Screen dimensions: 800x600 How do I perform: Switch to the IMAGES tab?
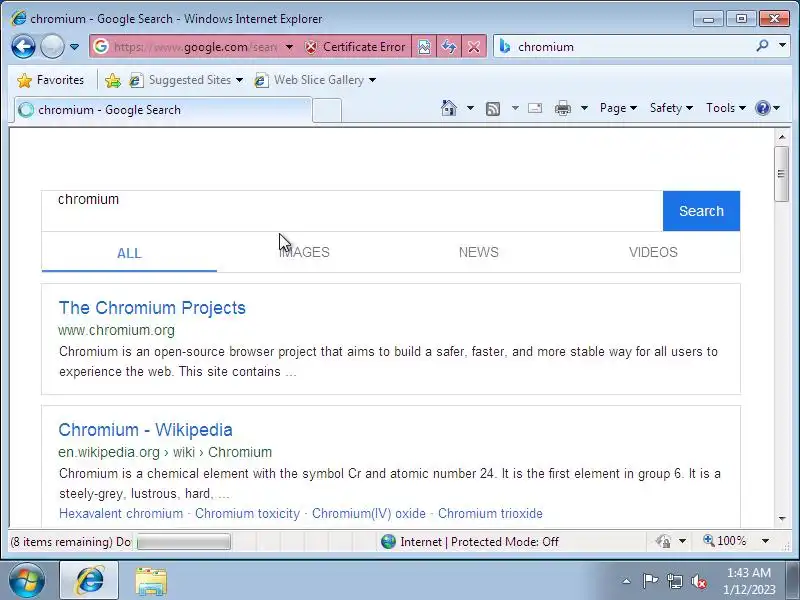pos(304,253)
